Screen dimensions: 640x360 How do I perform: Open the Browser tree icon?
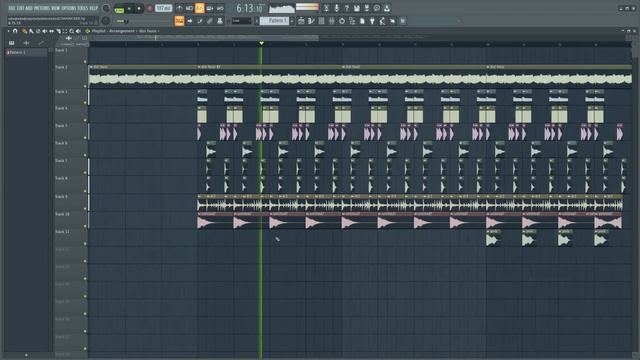352,21
